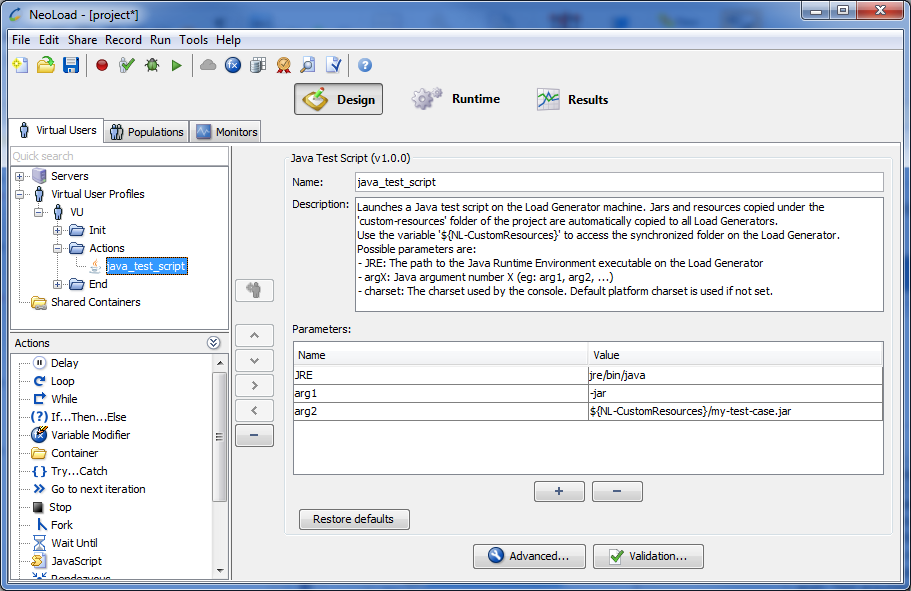Select the While action
The image size is (911, 591).
point(64,399)
